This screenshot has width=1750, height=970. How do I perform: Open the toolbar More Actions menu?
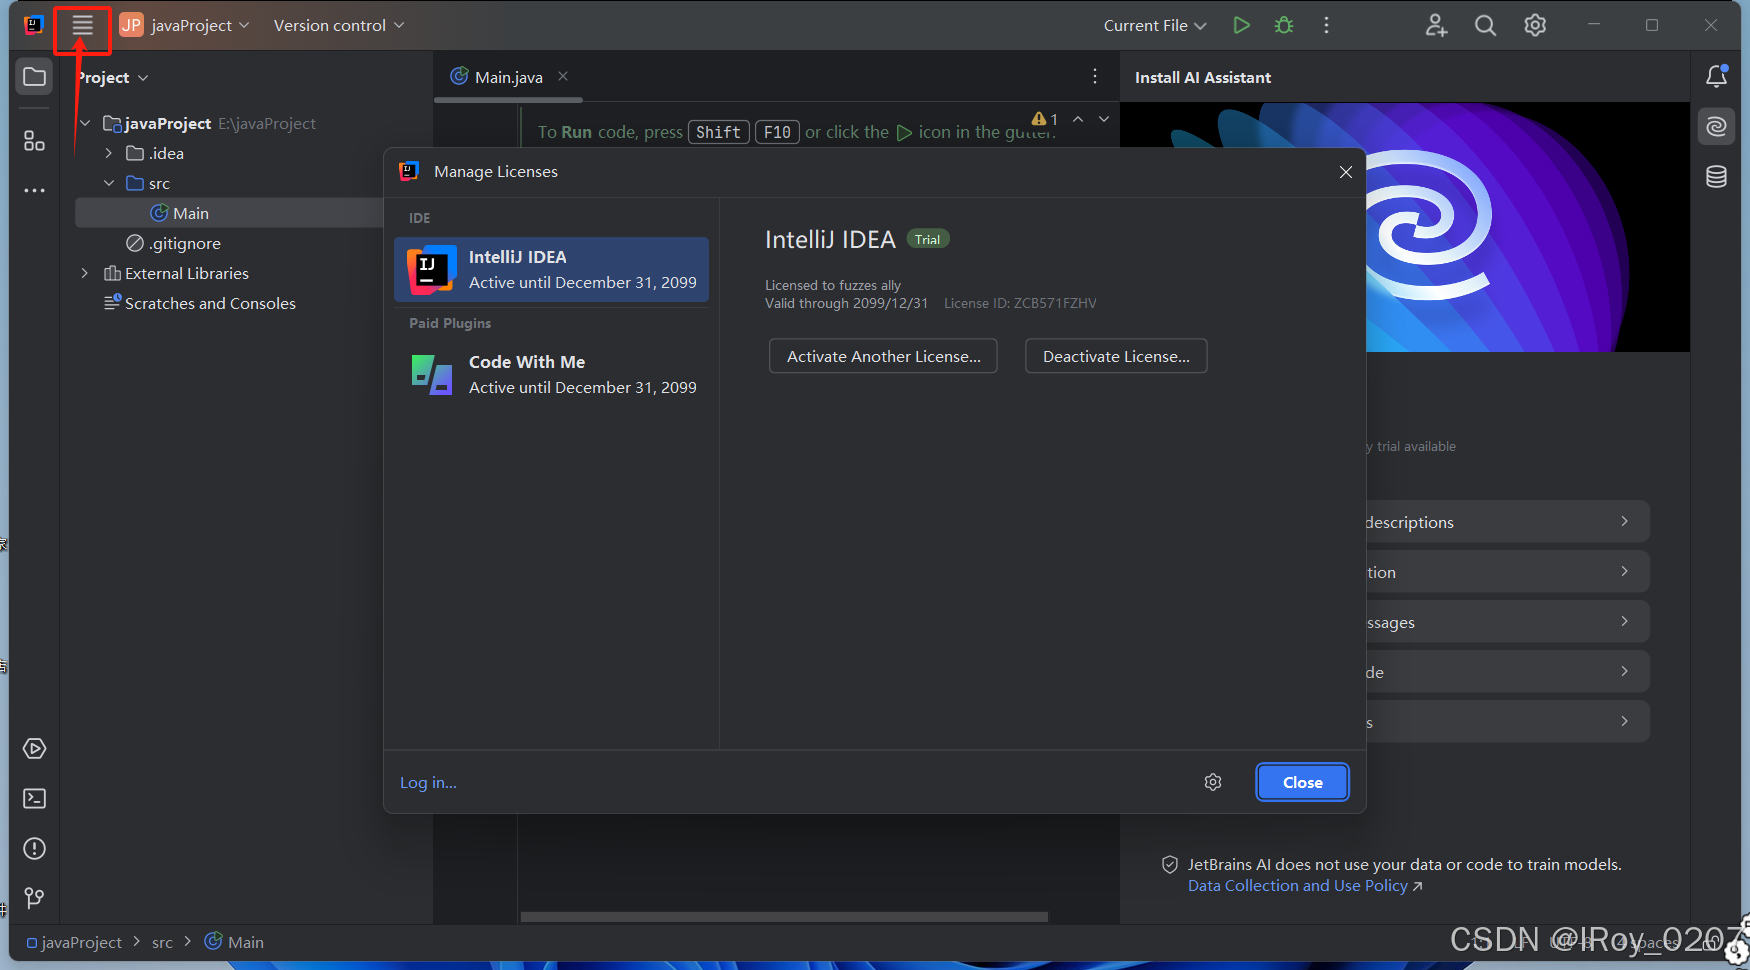[x=1326, y=25]
